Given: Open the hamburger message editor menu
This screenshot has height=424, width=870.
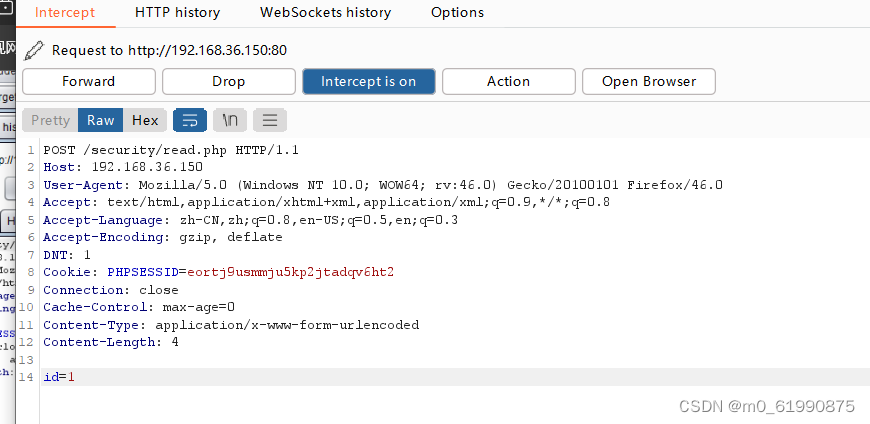Looking at the screenshot, I should (x=269, y=120).
